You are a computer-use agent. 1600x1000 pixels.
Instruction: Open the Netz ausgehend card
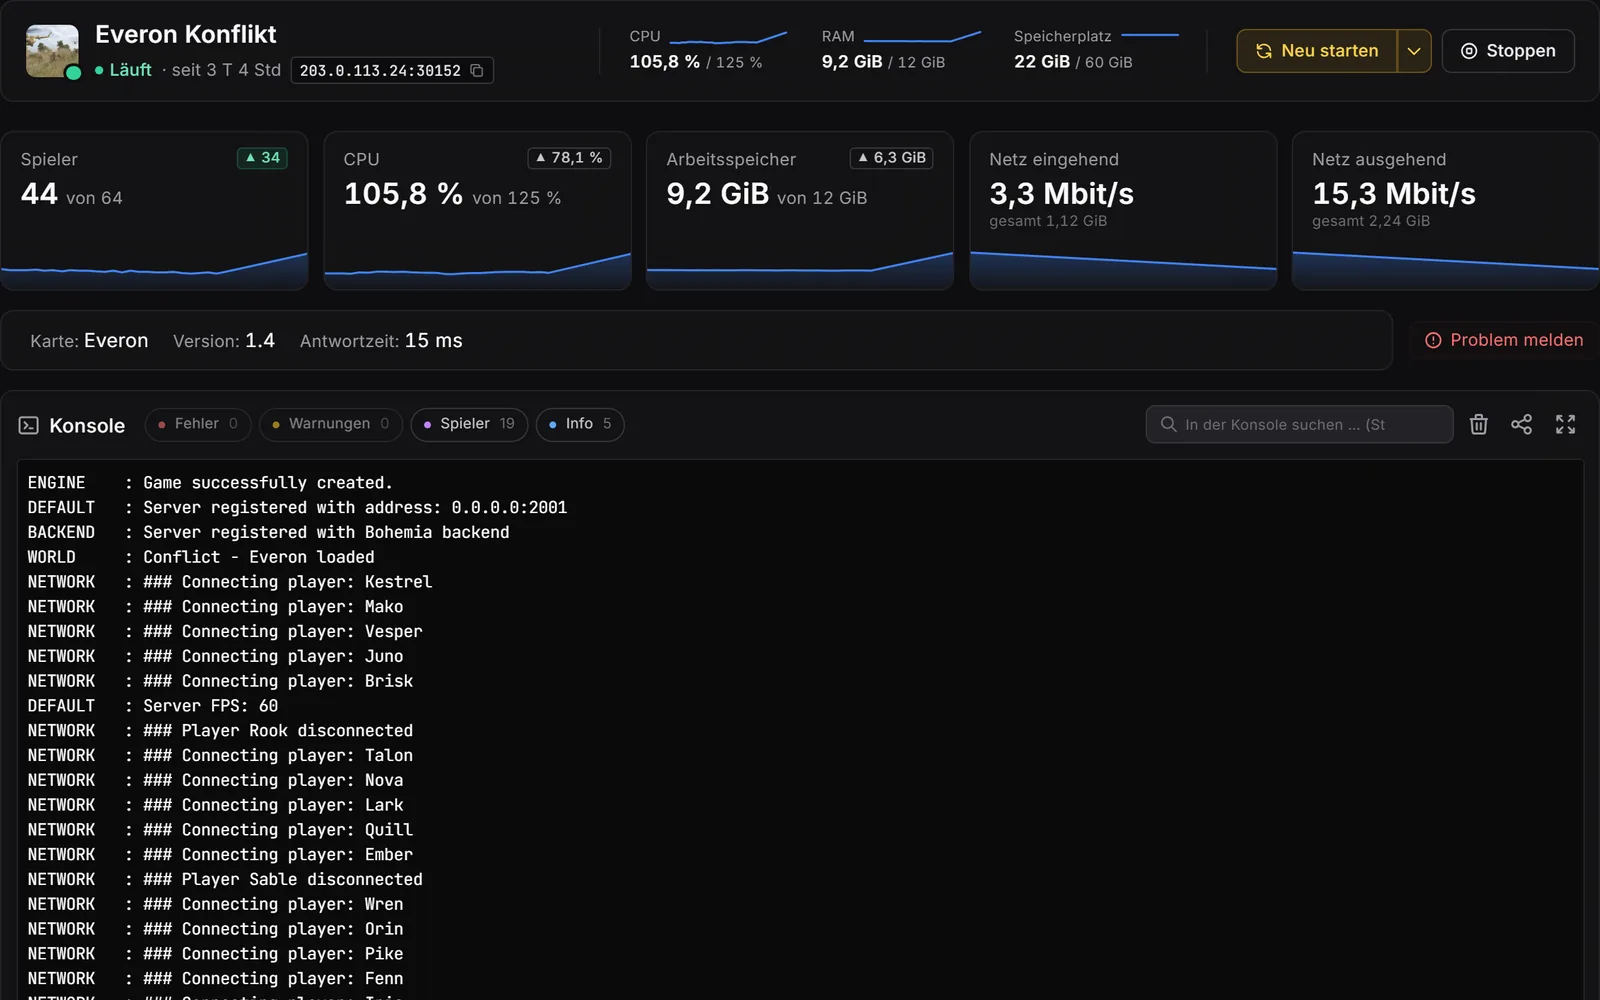1445,211
